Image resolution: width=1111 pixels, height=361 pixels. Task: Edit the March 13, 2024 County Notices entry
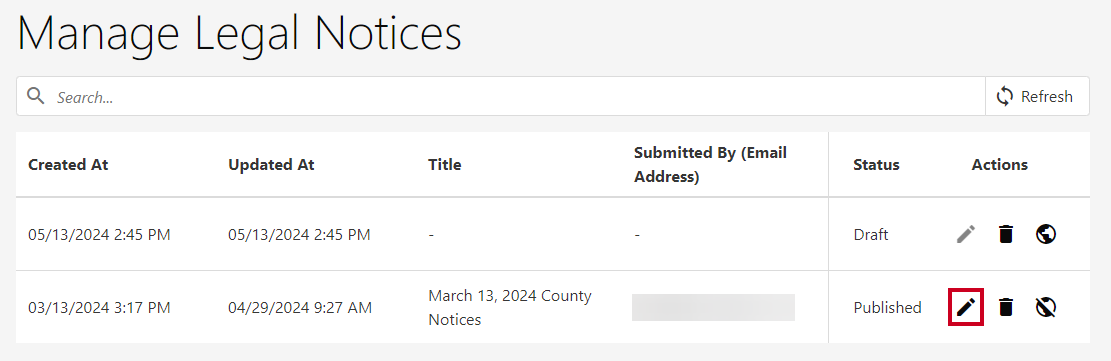966,307
